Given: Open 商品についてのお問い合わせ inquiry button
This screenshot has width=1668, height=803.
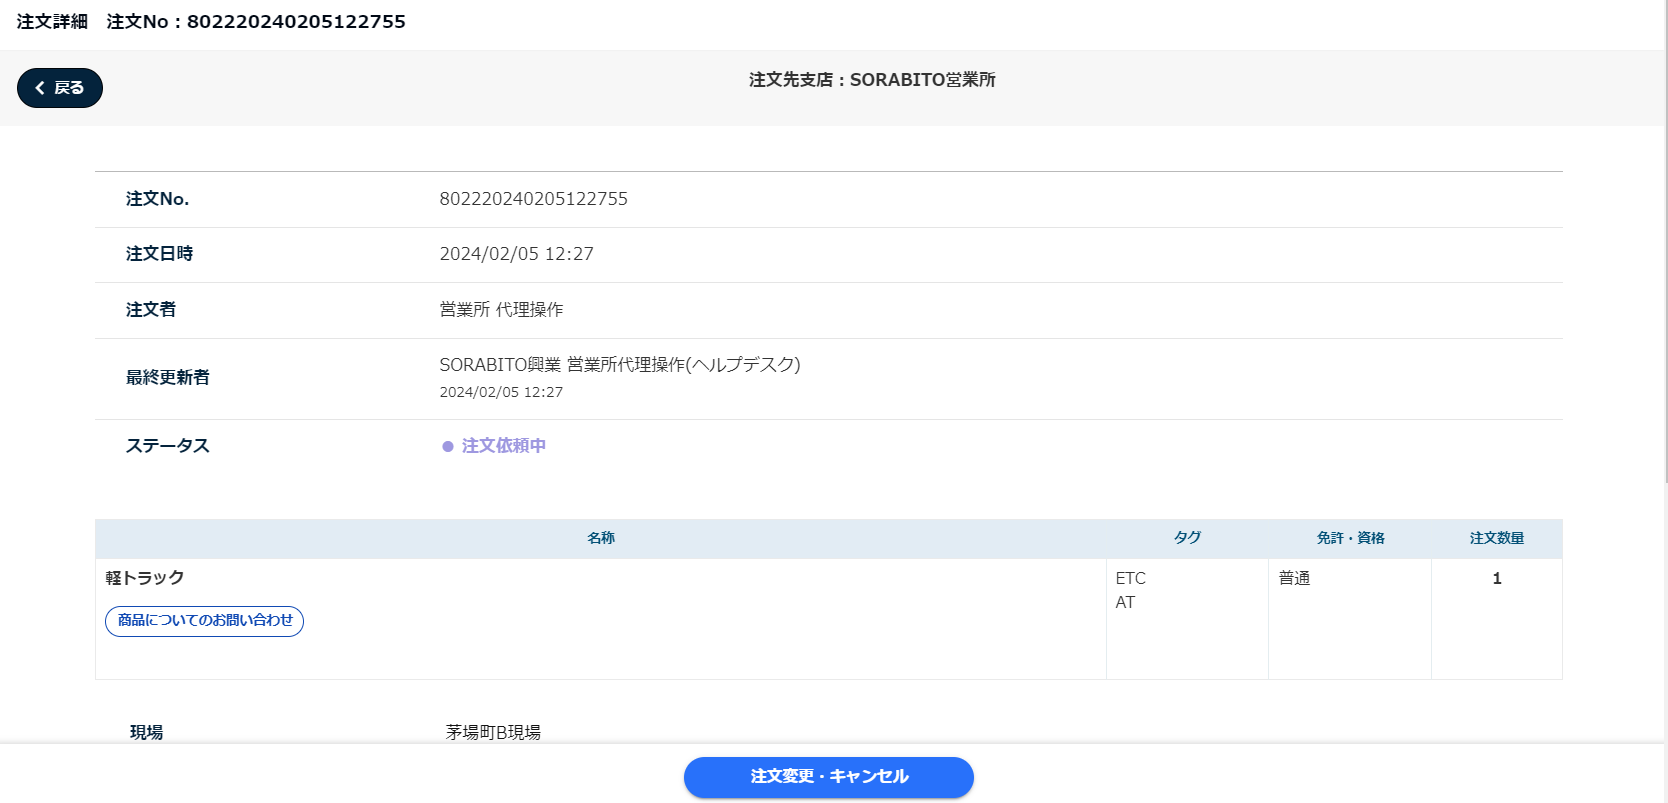Looking at the screenshot, I should tap(205, 621).
